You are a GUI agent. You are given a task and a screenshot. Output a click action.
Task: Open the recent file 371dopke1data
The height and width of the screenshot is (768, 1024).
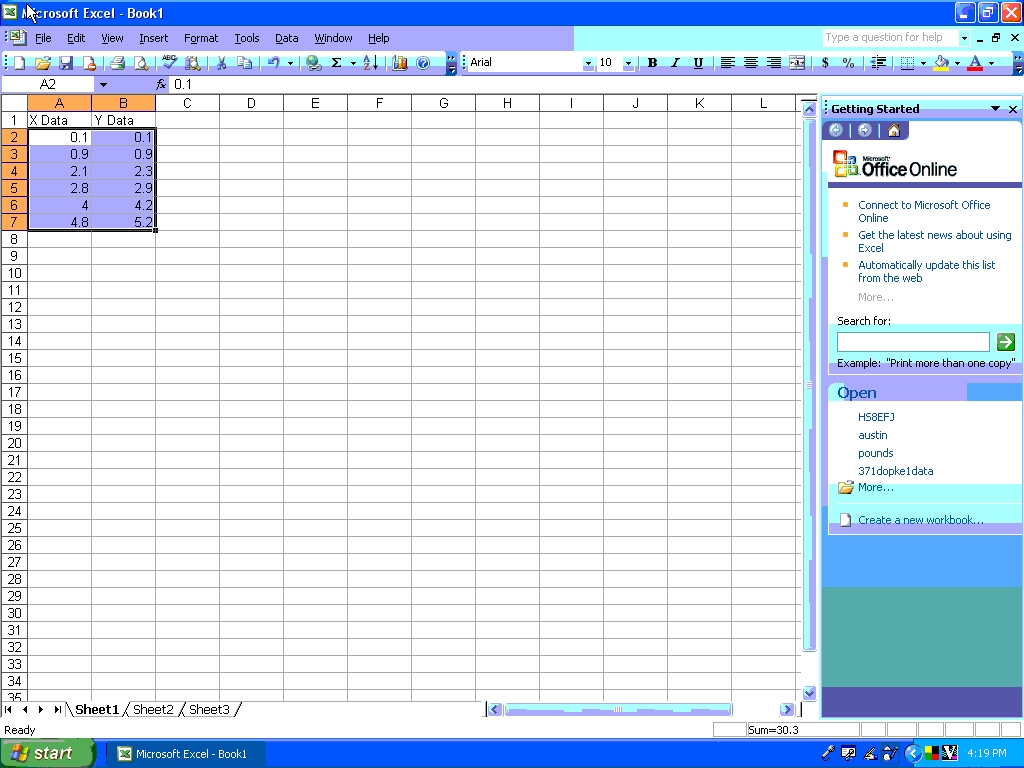pos(895,471)
